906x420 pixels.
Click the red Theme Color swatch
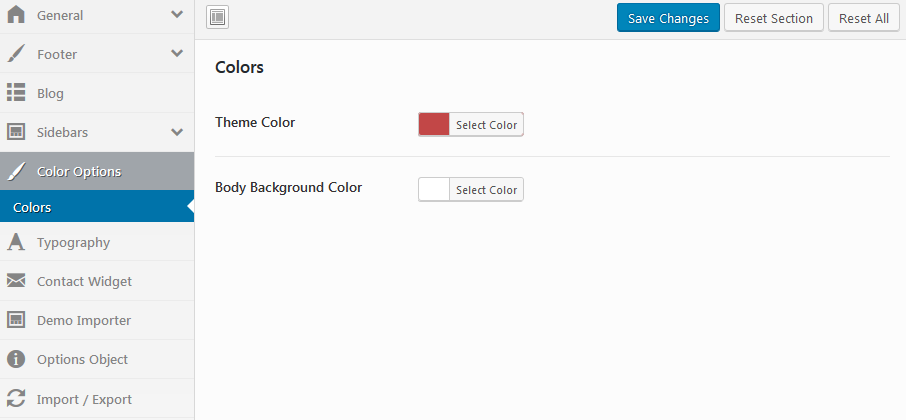click(x=434, y=124)
